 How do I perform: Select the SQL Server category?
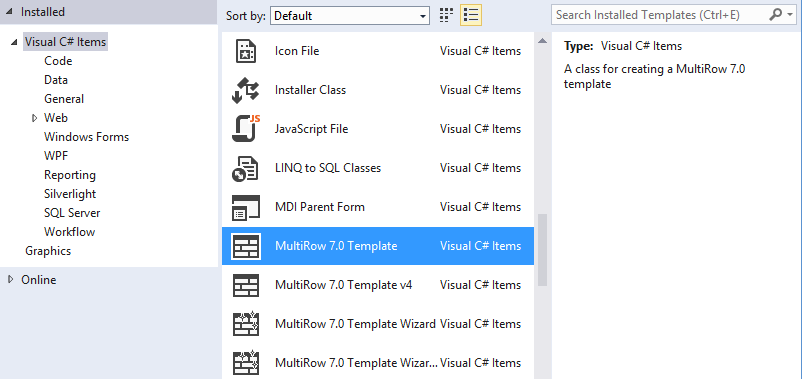click(72, 213)
